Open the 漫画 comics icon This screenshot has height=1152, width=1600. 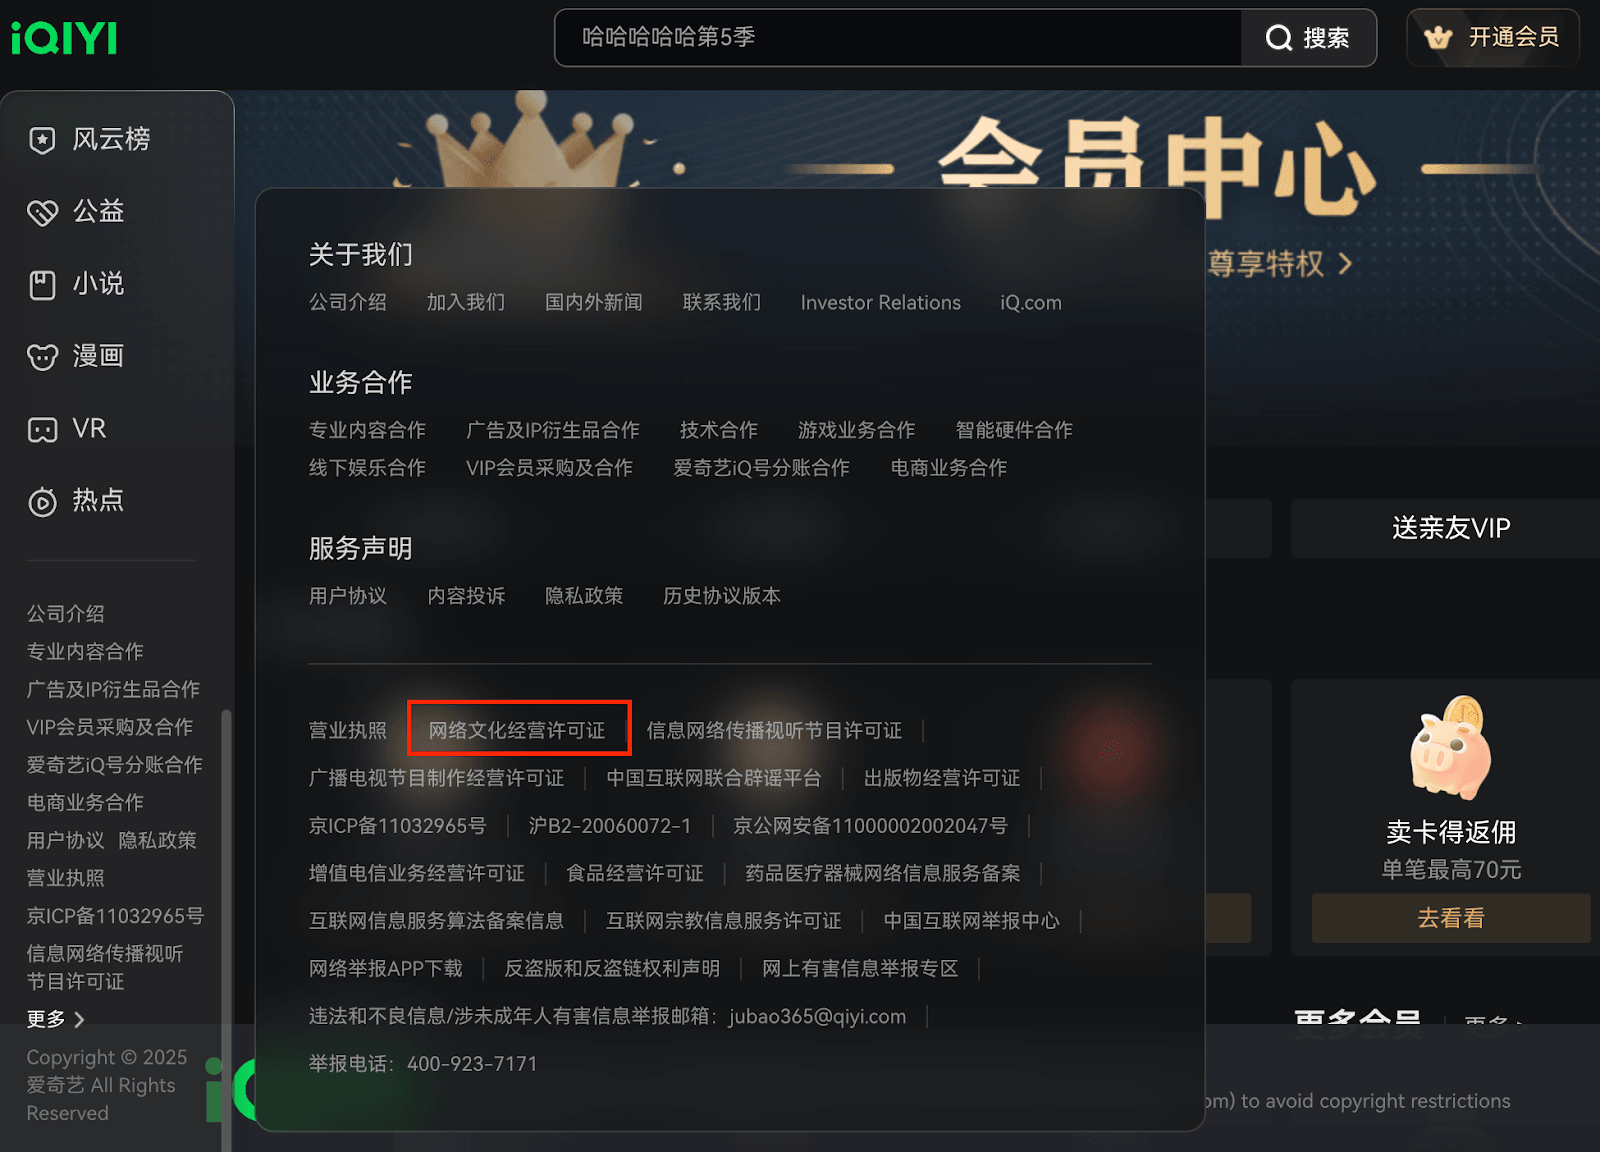42,357
